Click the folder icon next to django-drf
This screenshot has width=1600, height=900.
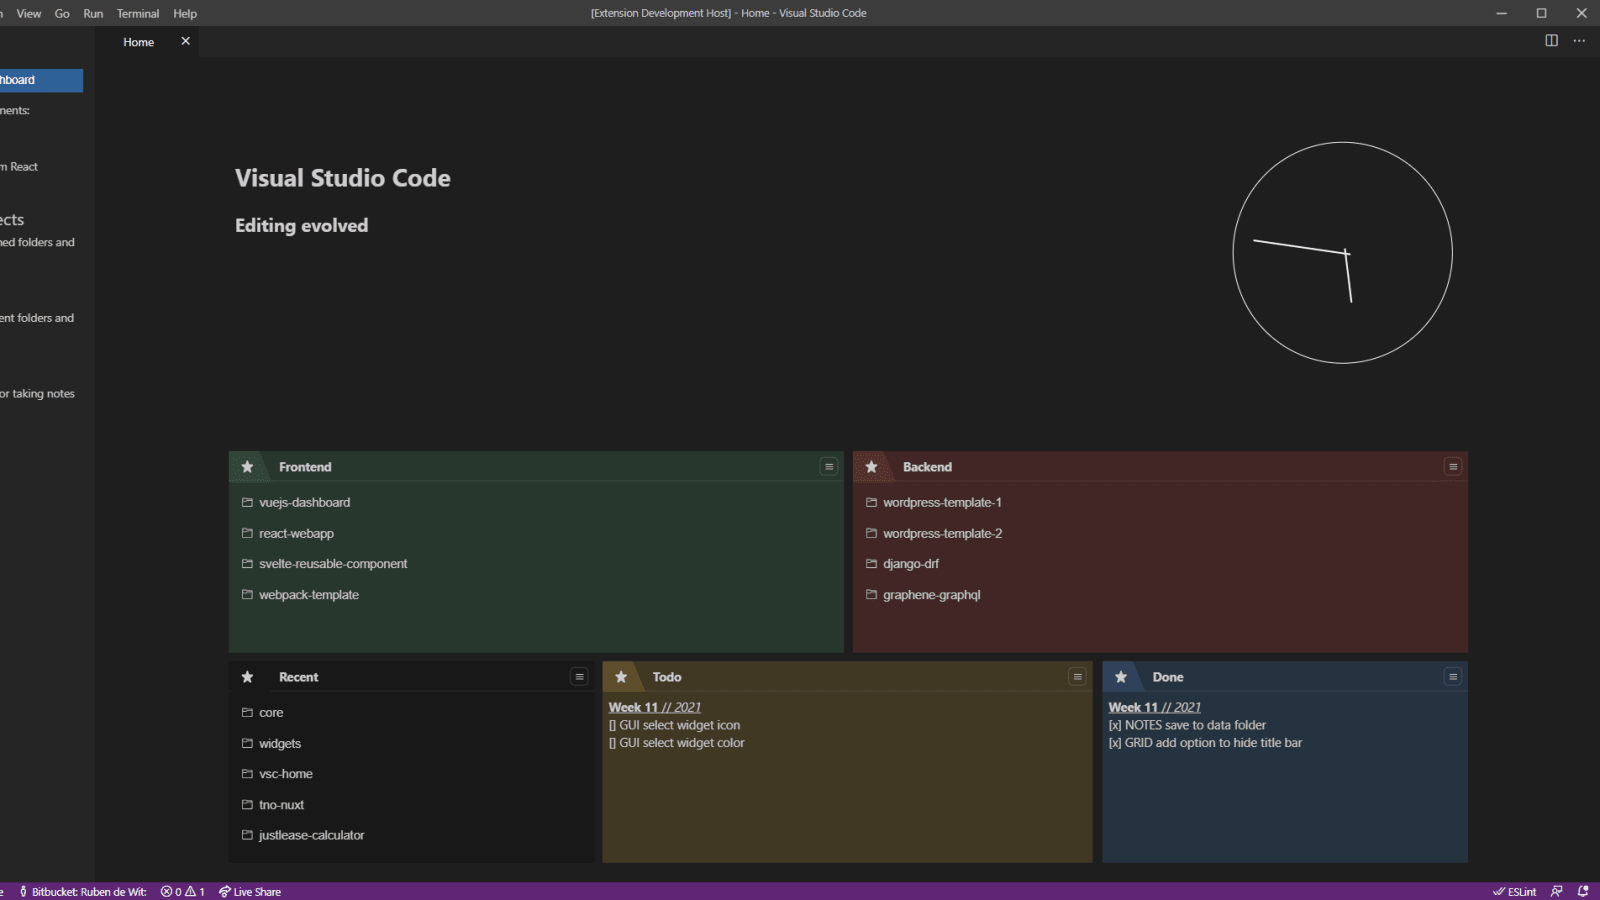click(x=871, y=563)
